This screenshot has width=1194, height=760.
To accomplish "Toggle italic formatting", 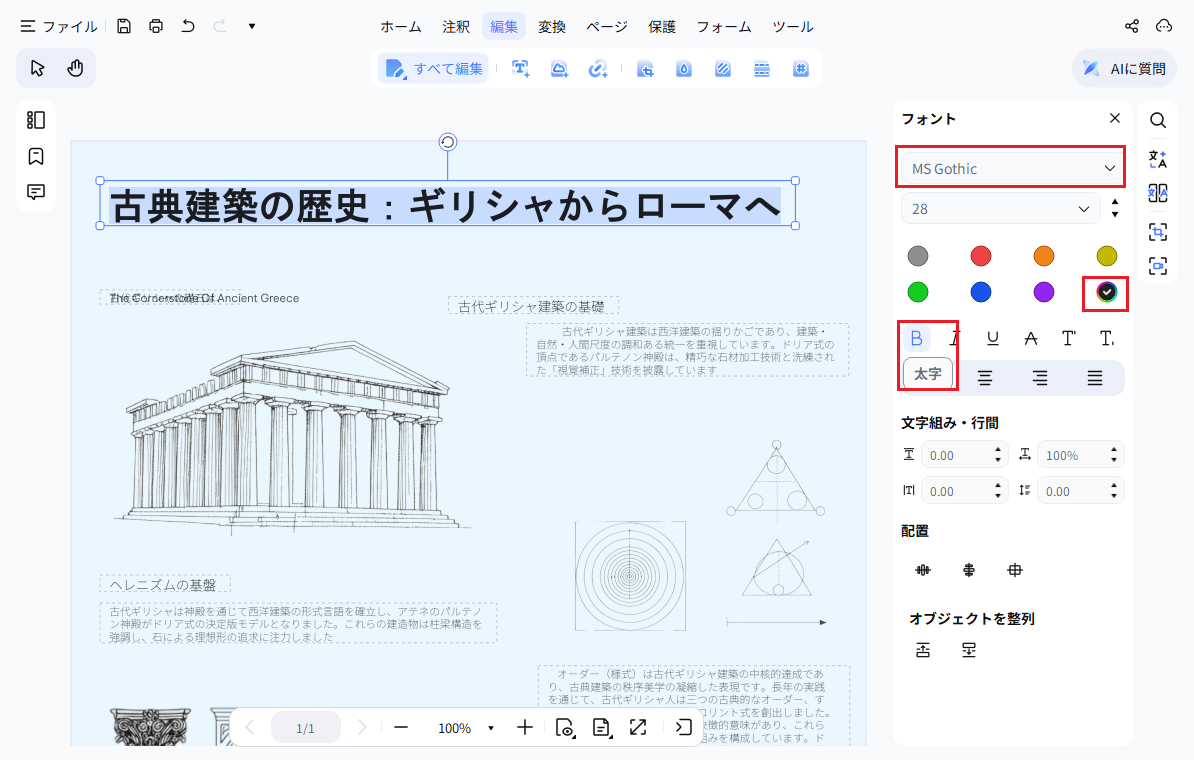I will tap(954, 338).
